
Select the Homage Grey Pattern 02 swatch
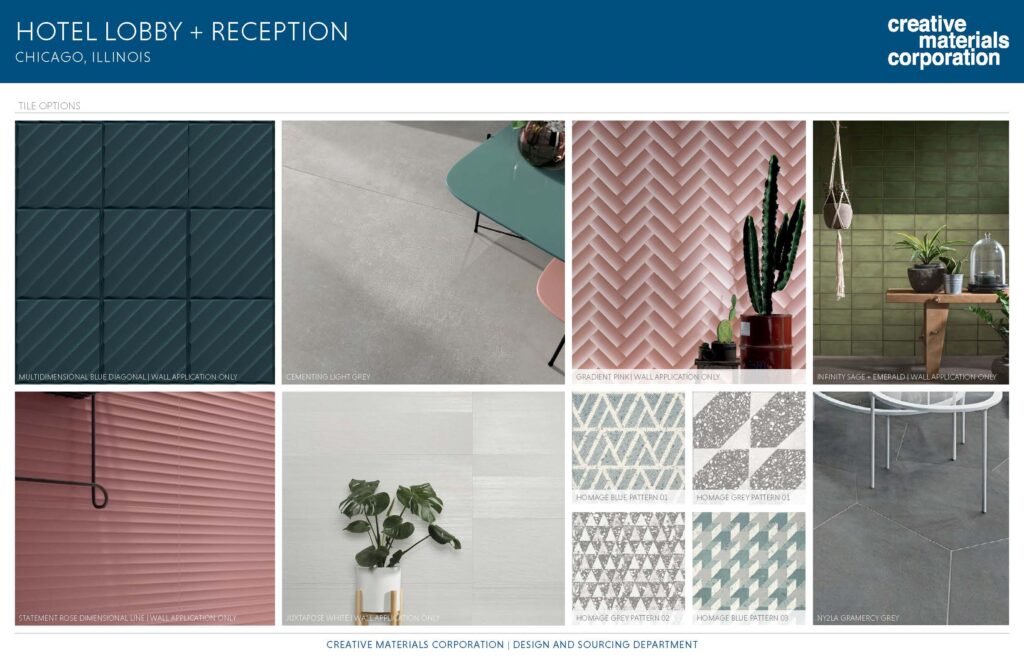pos(629,568)
